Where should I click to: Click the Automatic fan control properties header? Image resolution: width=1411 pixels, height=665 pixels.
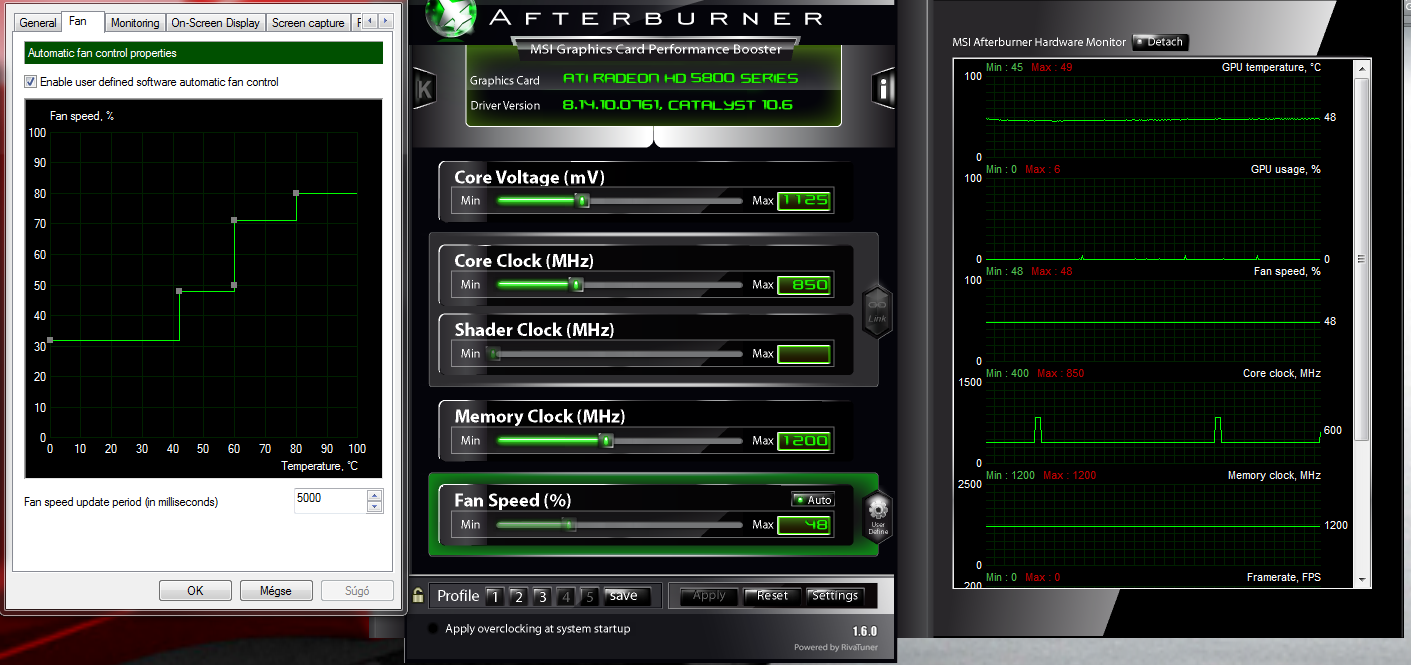coord(203,53)
